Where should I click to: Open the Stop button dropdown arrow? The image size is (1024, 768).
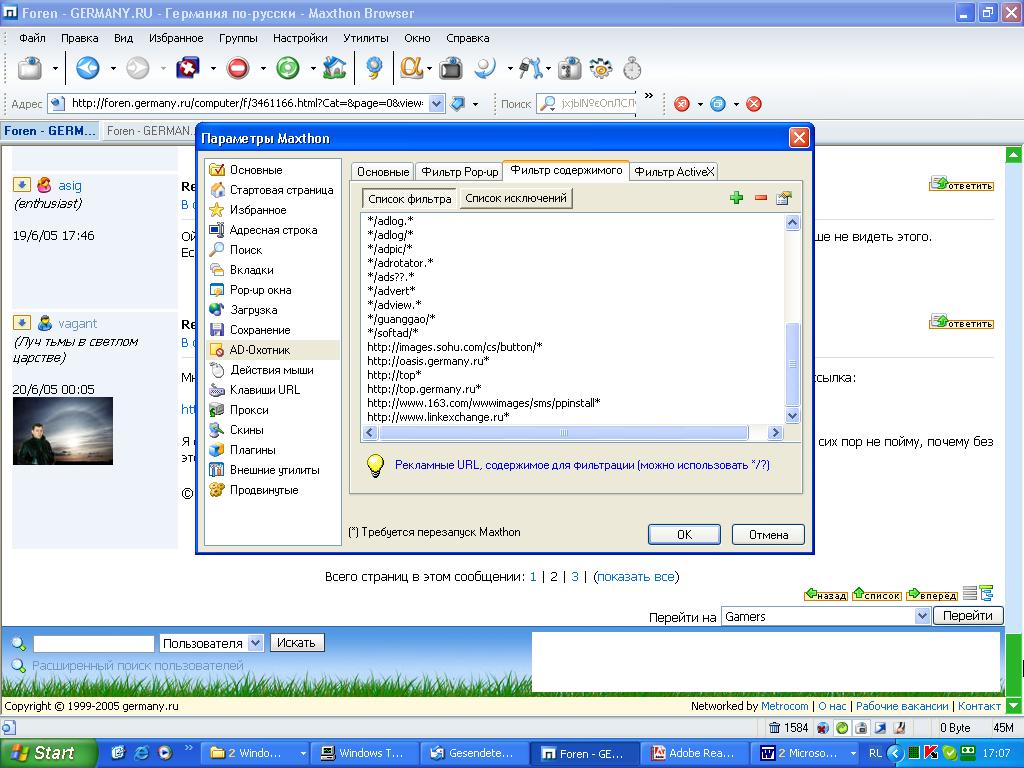click(263, 68)
